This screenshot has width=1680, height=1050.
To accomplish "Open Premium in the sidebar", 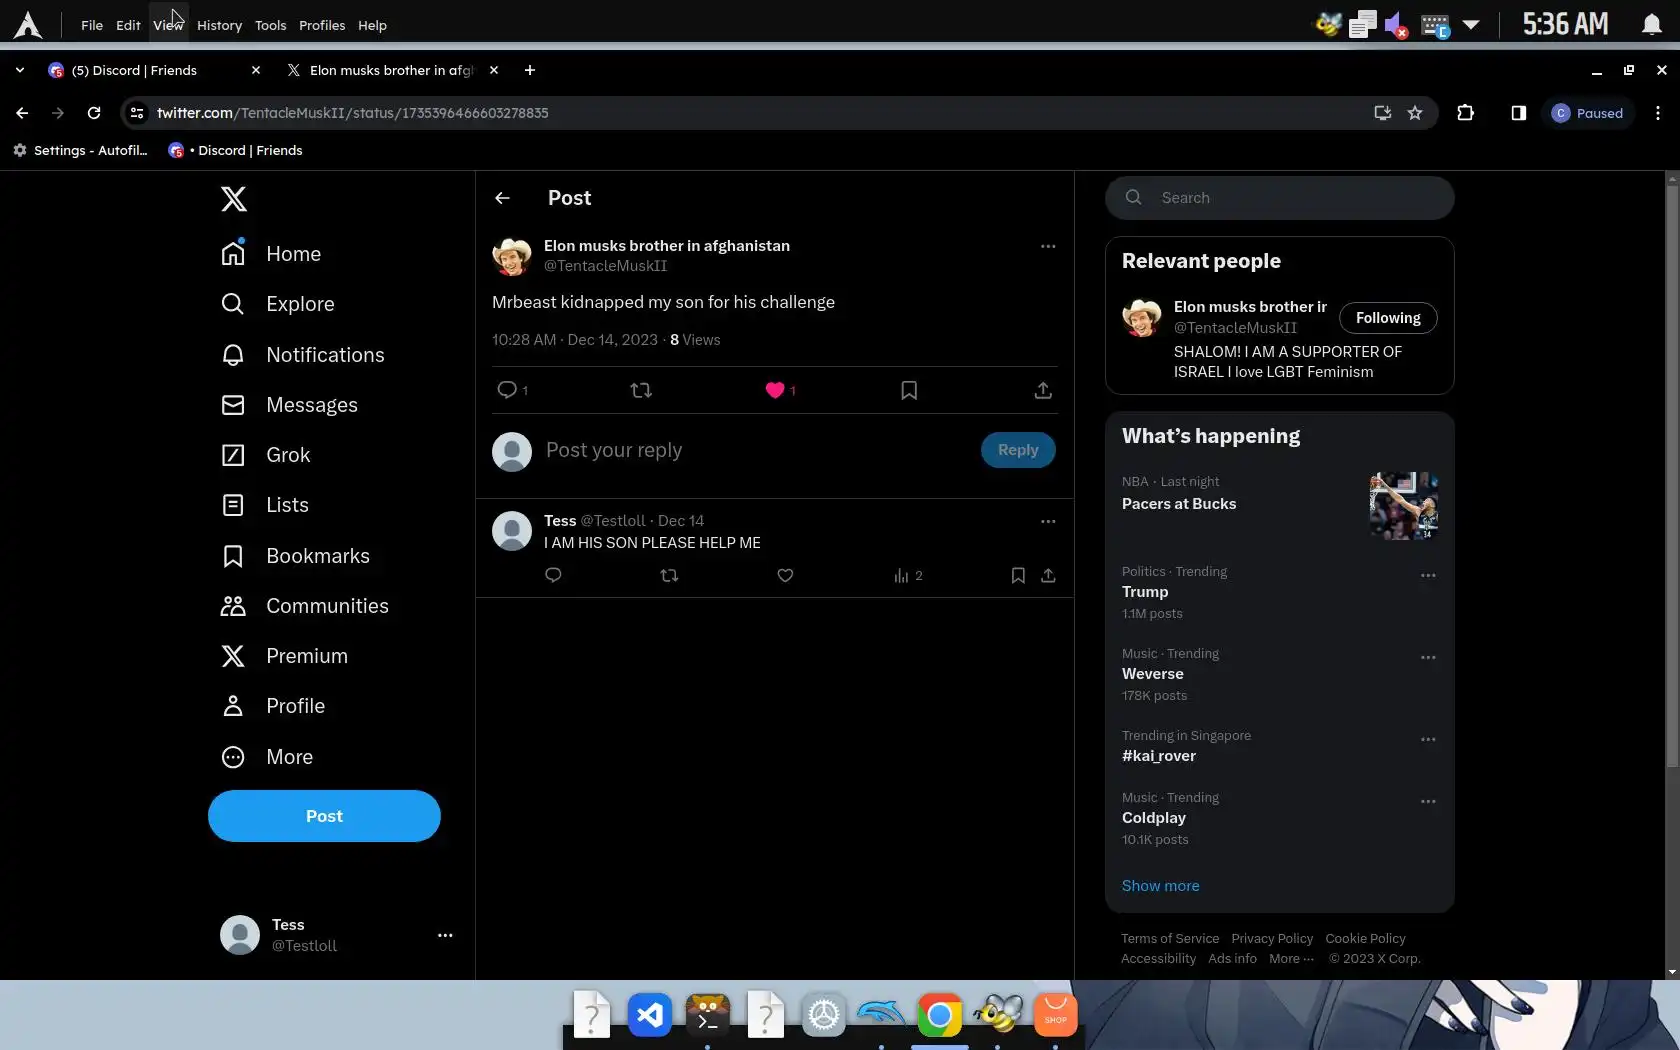I will pos(284,656).
